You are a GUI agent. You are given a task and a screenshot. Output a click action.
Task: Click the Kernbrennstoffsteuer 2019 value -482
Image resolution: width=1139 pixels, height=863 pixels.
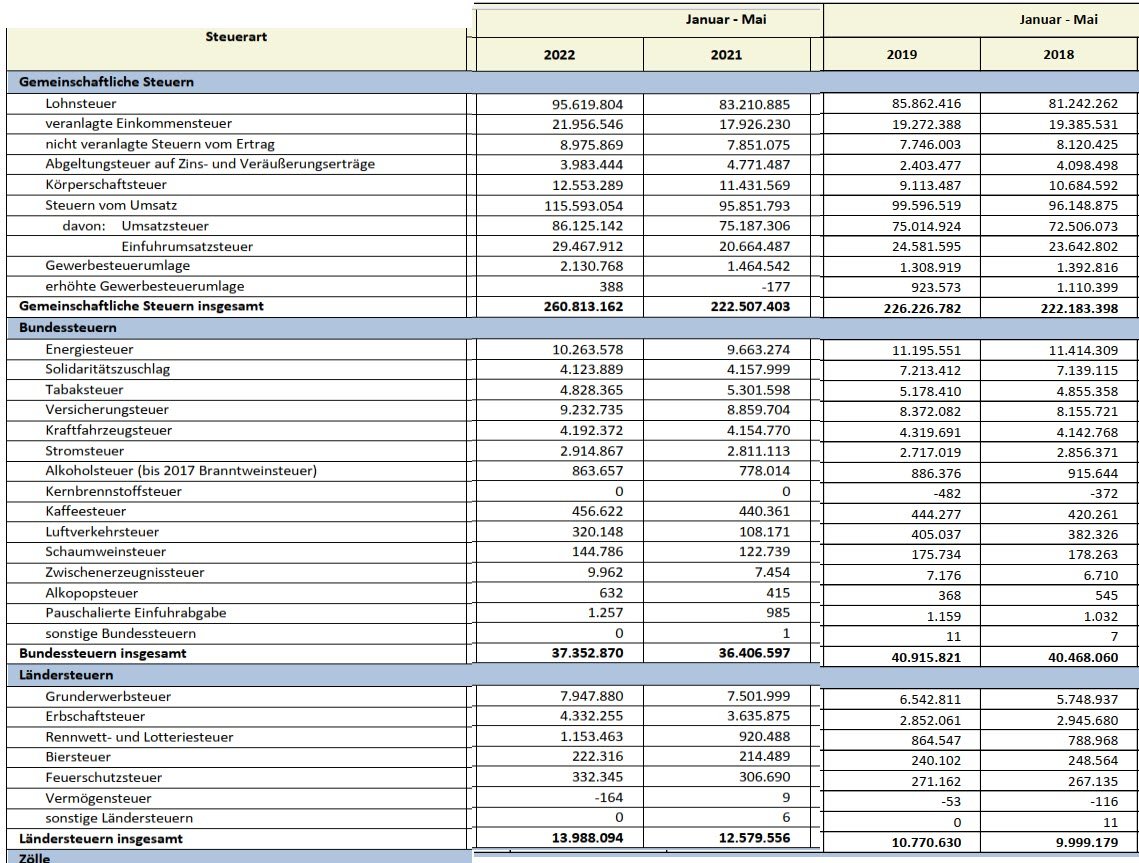[x=947, y=494]
